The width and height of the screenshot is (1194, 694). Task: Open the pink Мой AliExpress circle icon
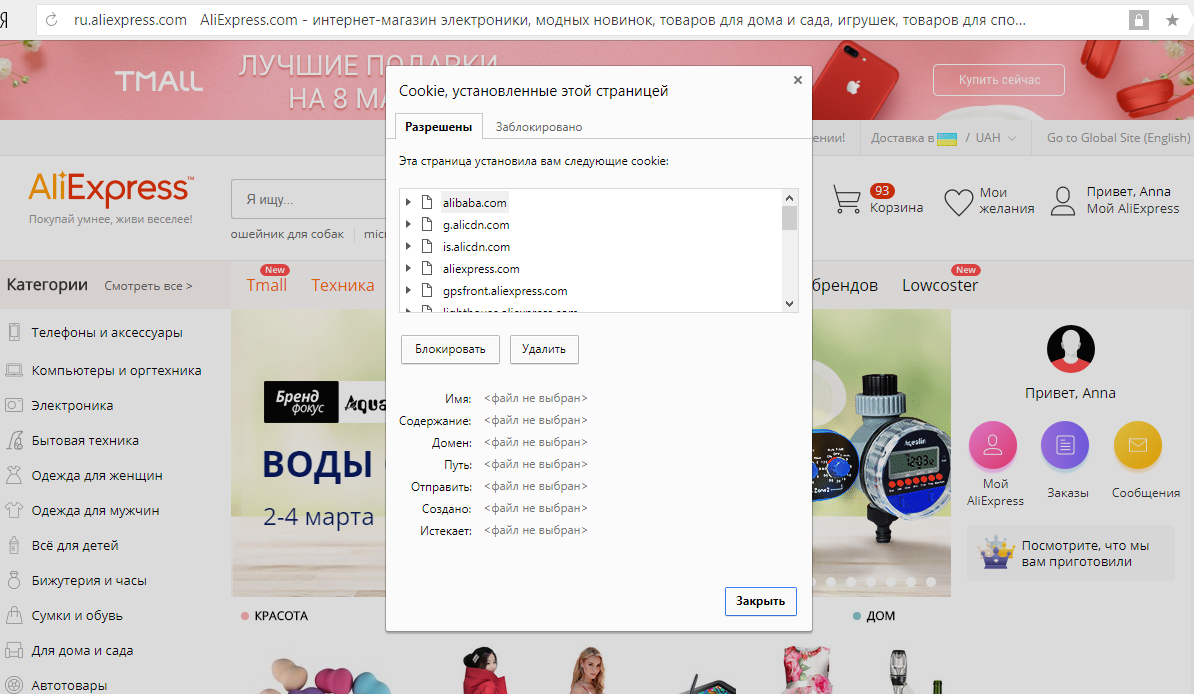click(993, 445)
